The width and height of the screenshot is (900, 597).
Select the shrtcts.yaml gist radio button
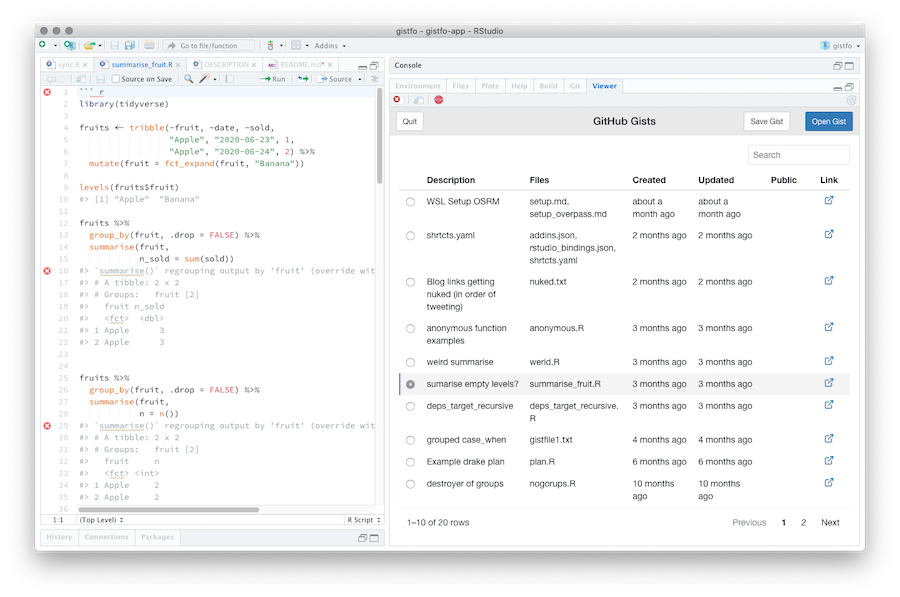410,236
